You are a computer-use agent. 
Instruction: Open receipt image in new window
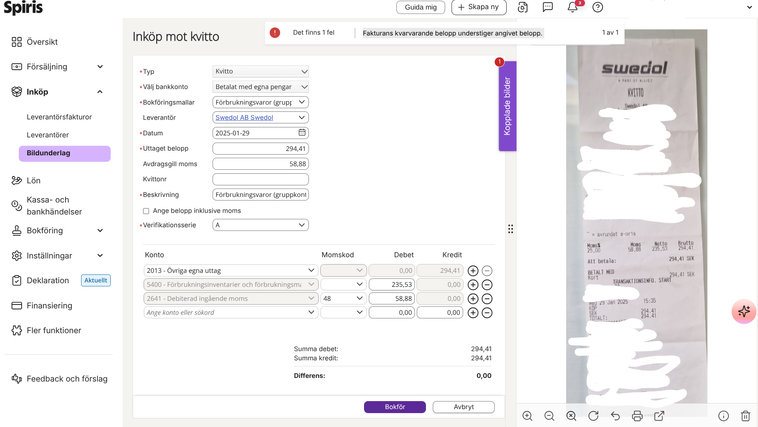point(659,416)
